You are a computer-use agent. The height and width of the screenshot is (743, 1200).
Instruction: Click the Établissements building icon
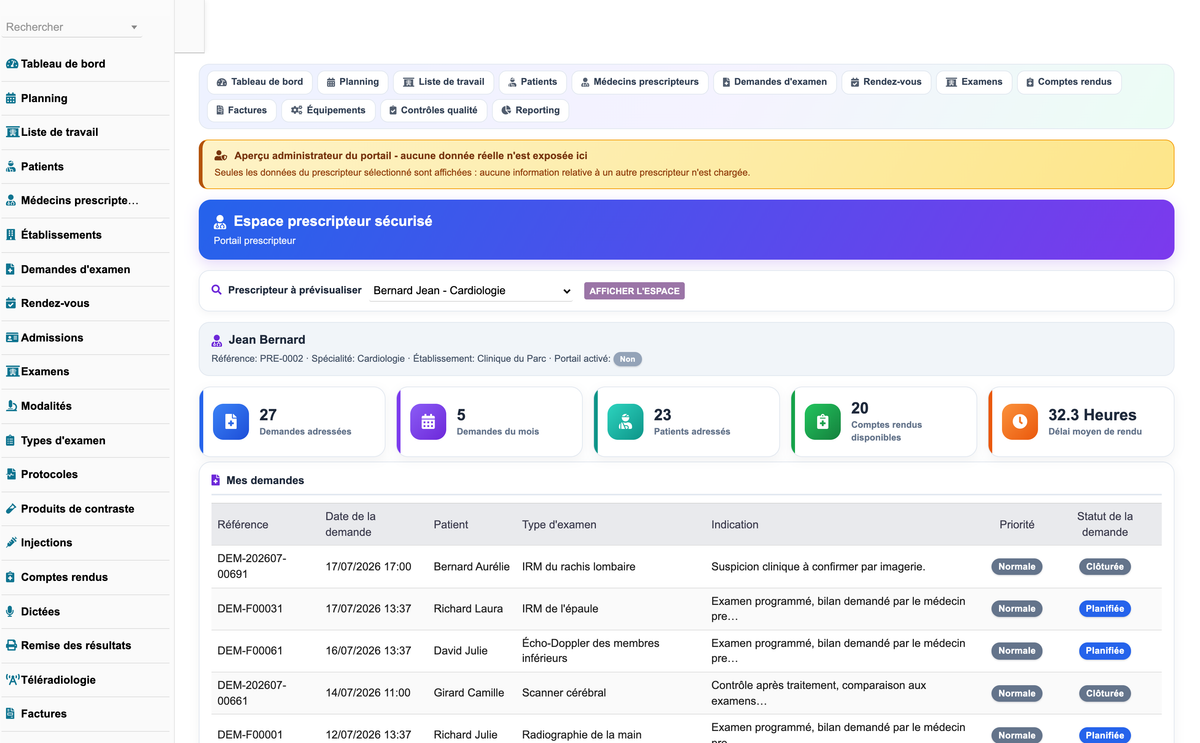pos(11,235)
